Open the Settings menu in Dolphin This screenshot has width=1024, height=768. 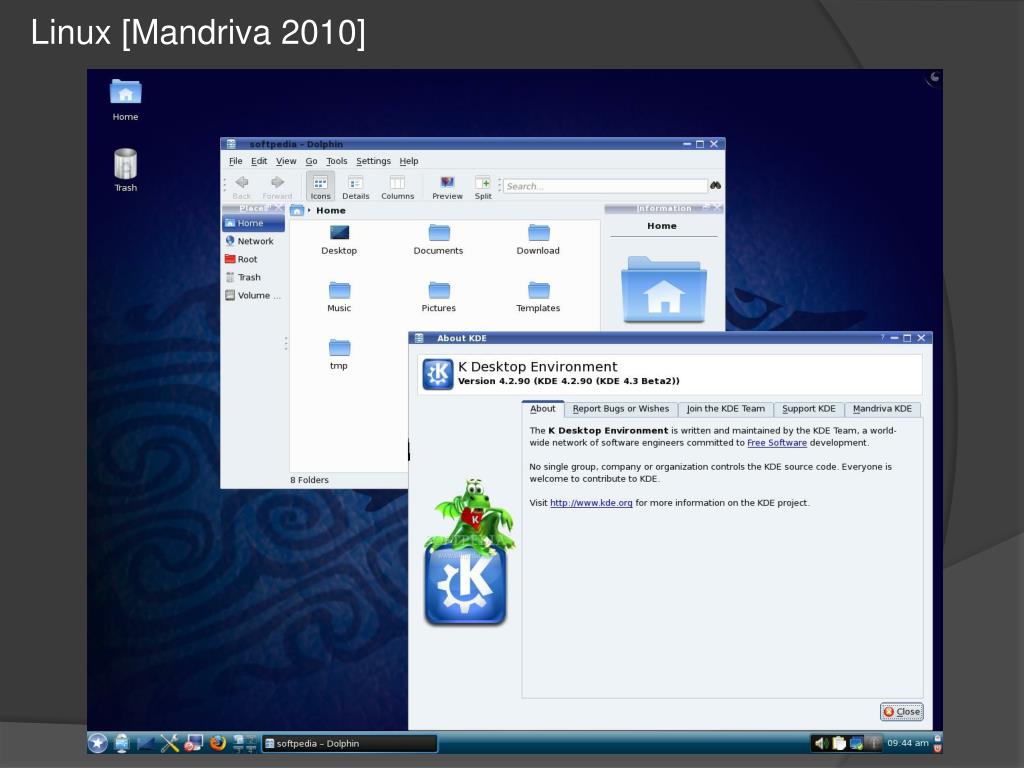(x=374, y=161)
